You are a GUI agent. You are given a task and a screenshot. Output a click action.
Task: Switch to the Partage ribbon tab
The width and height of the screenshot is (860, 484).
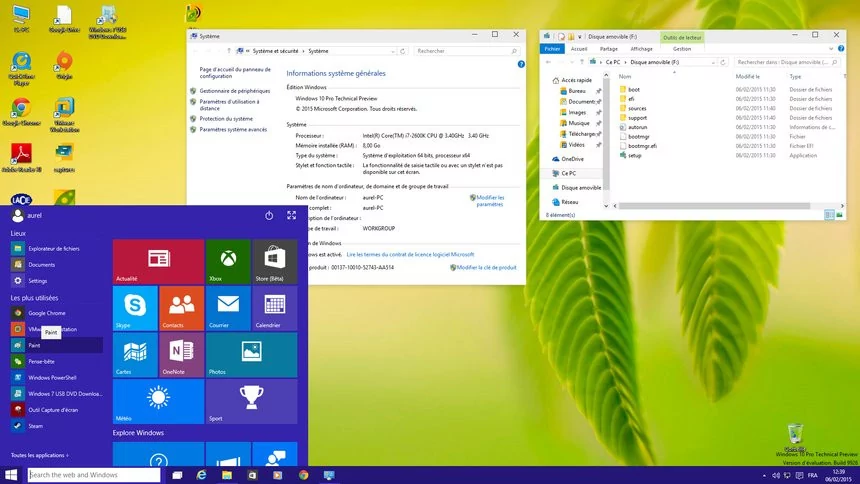coord(608,49)
